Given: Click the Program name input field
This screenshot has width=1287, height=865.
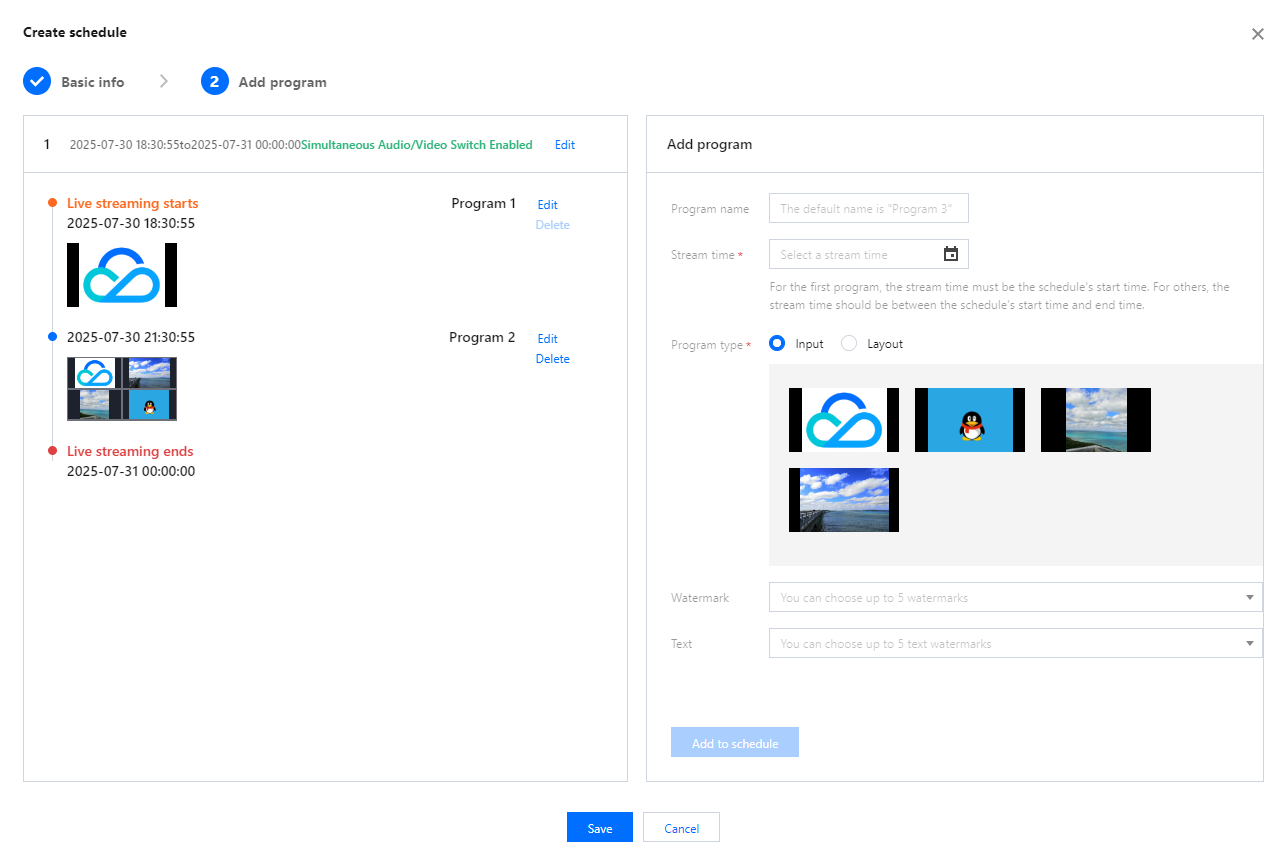Looking at the screenshot, I should point(869,208).
